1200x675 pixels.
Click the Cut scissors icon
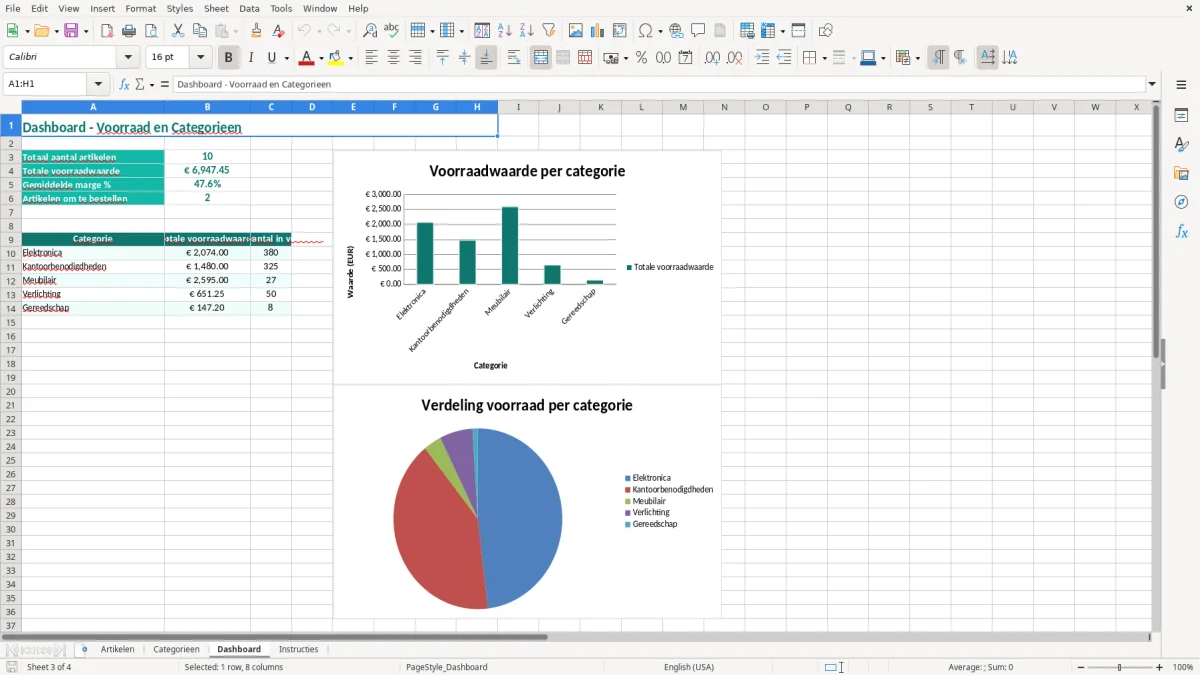[x=178, y=31]
